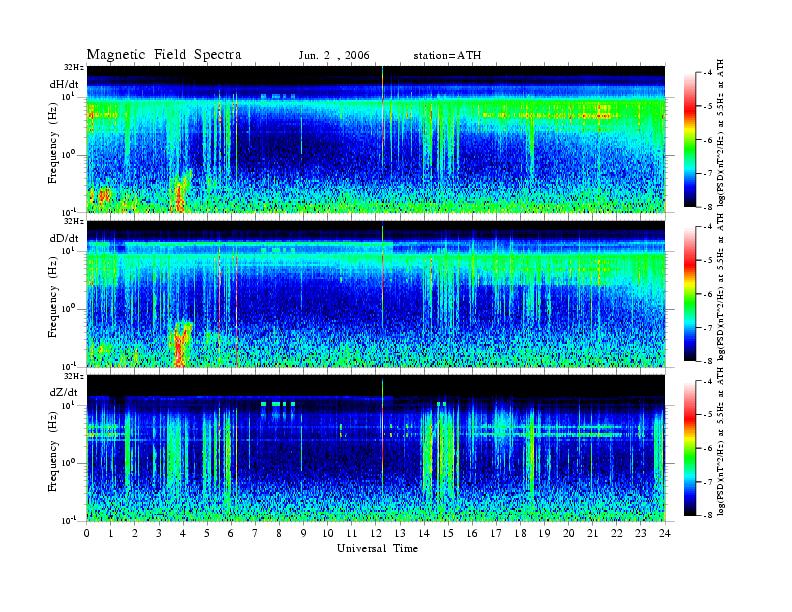Screen dimensions: 792x612
Task: Click the "Universal Time" axis title
Action: [377, 548]
